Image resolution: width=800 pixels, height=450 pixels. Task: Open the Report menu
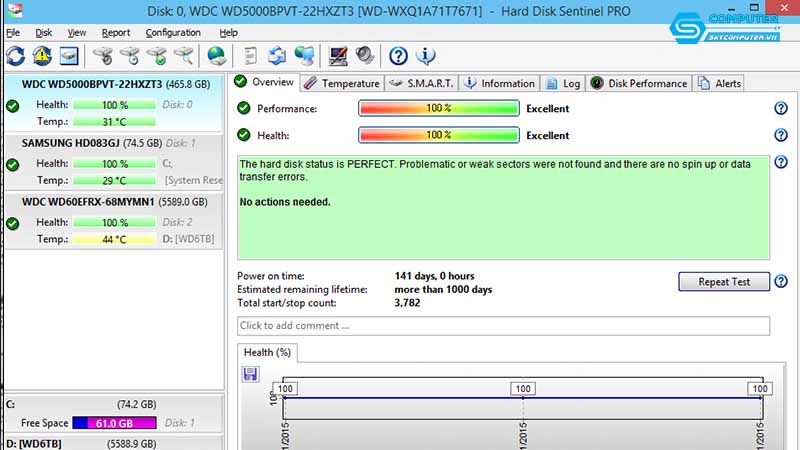click(116, 32)
